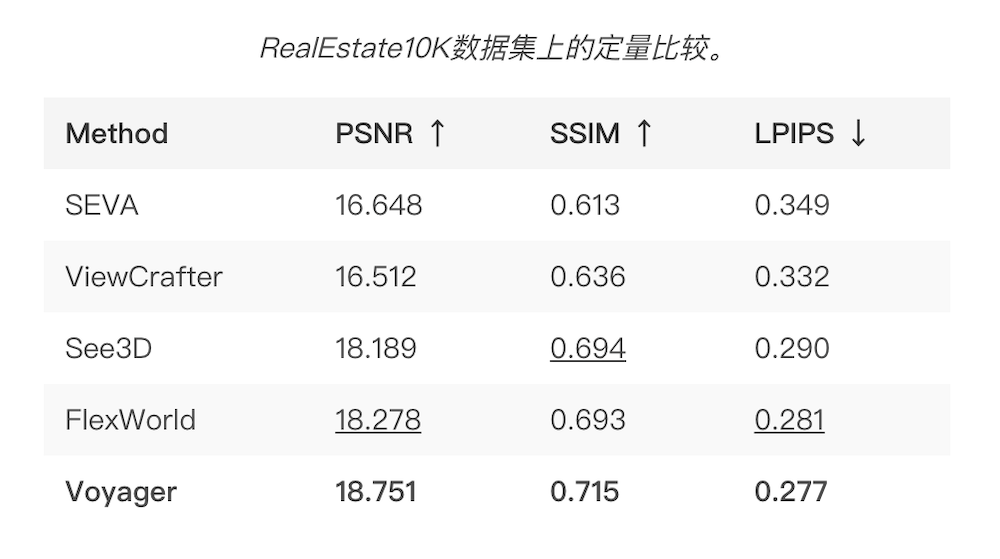Image resolution: width=1000 pixels, height=559 pixels.
Task: Click Voyager's SSIM value 0.715
Action: [x=584, y=492]
